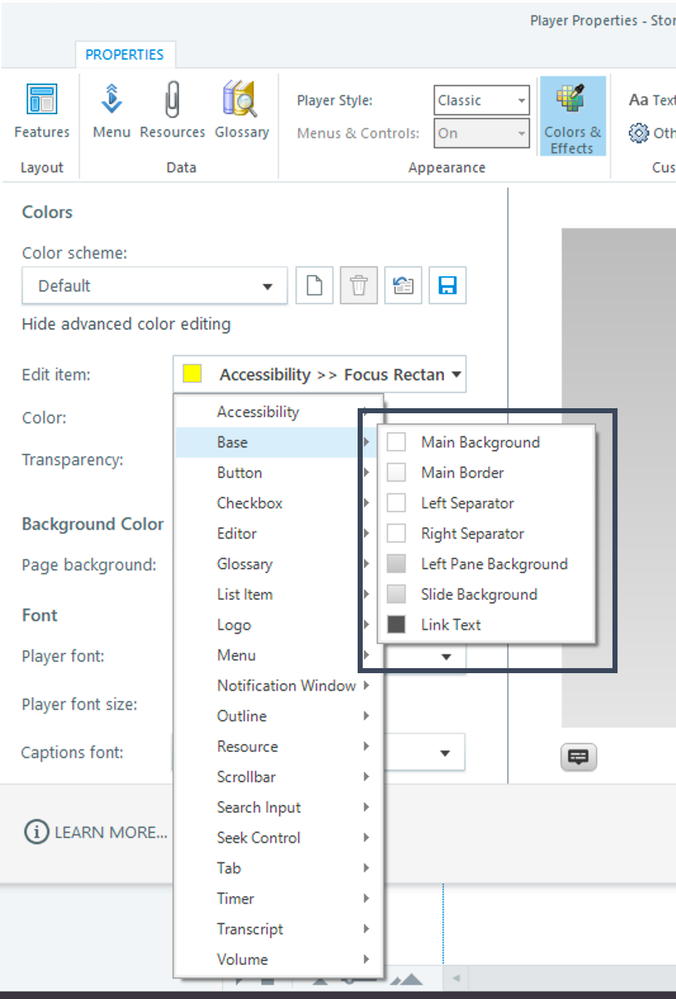Viewport: 676px width, 999px height.
Task: Click the delete color scheme trash icon
Action: click(x=359, y=285)
